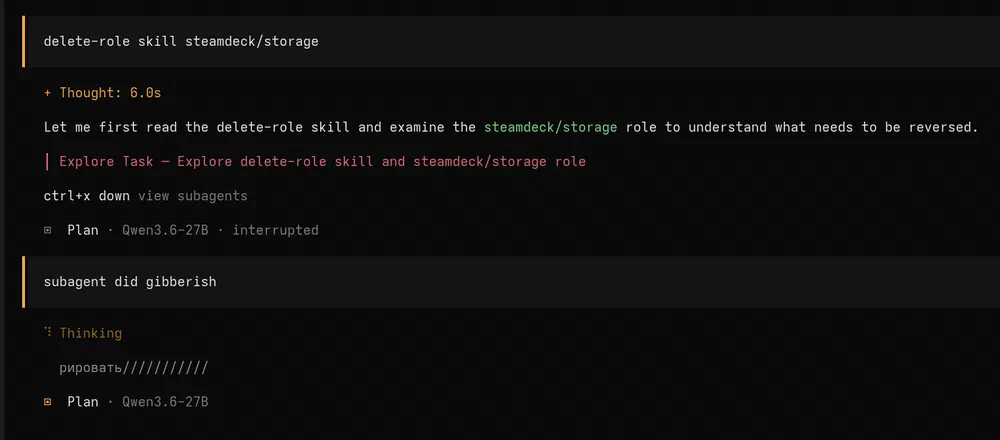Image resolution: width=1000 pixels, height=440 pixels.
Task: Click the view subagents hint
Action: 193,196
